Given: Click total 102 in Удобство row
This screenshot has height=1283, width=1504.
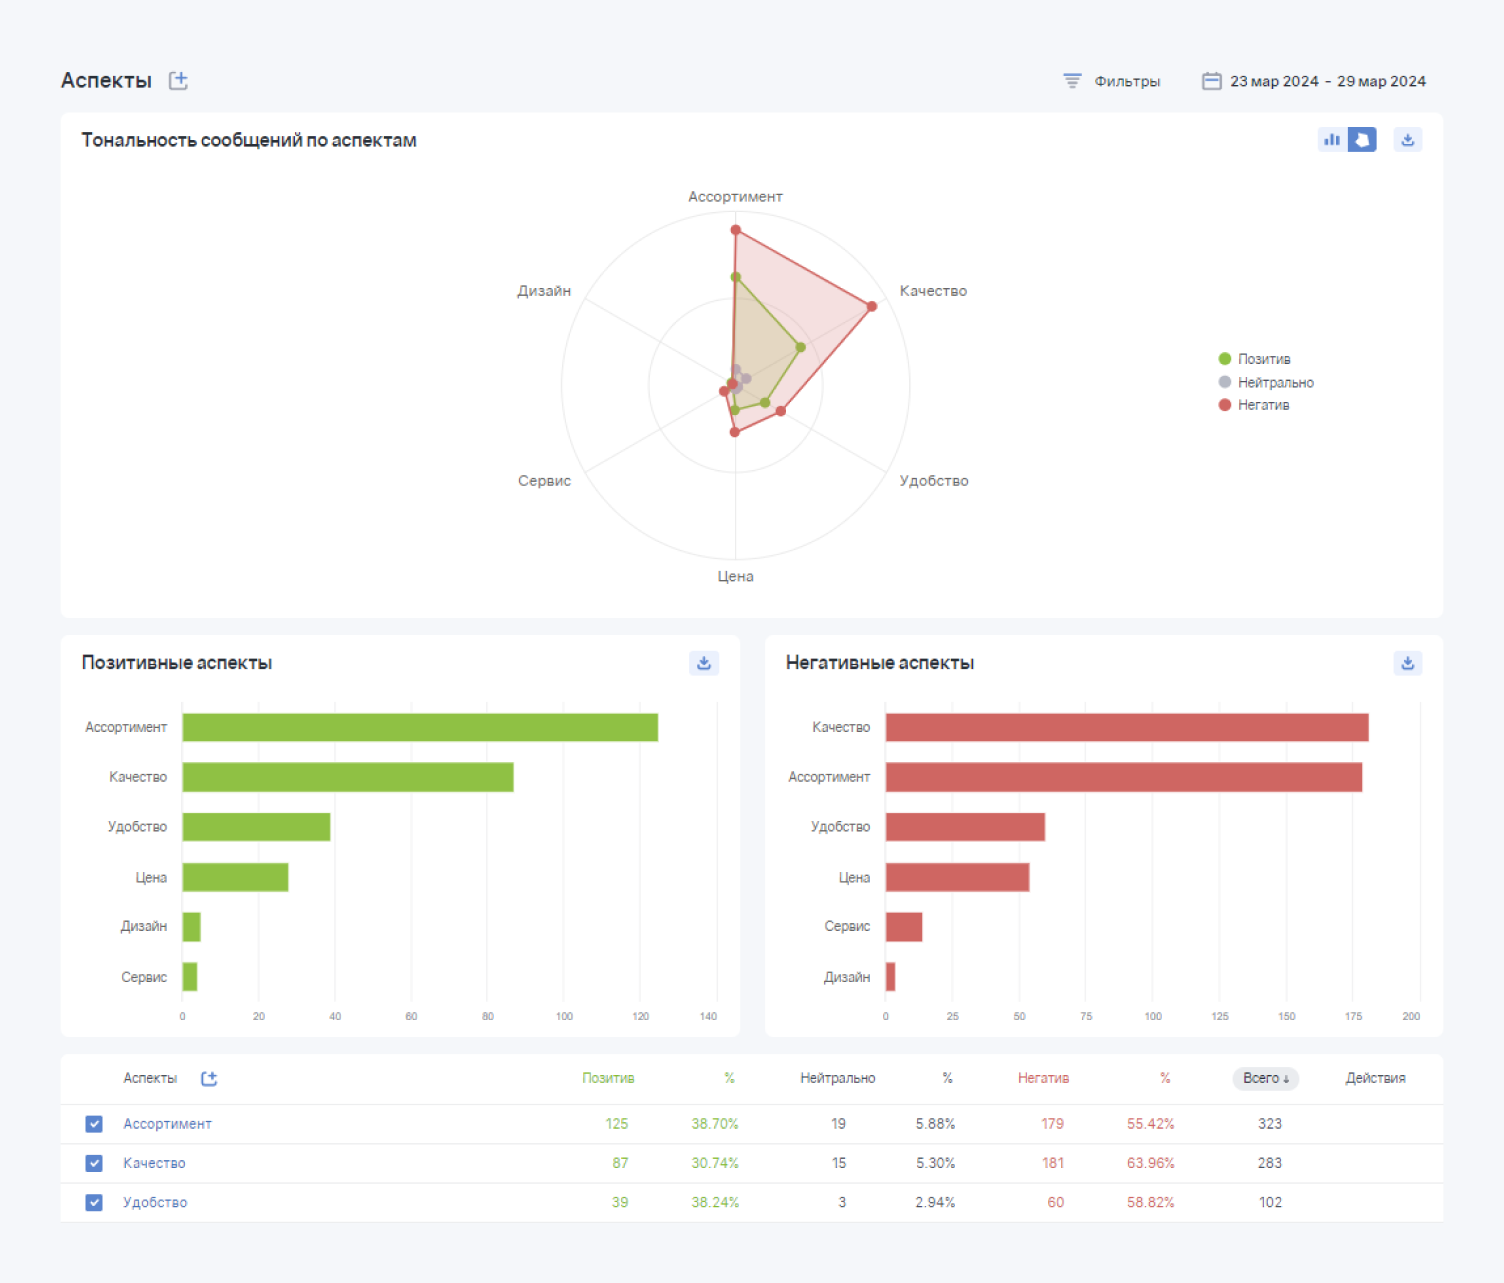Looking at the screenshot, I should [x=1270, y=1202].
